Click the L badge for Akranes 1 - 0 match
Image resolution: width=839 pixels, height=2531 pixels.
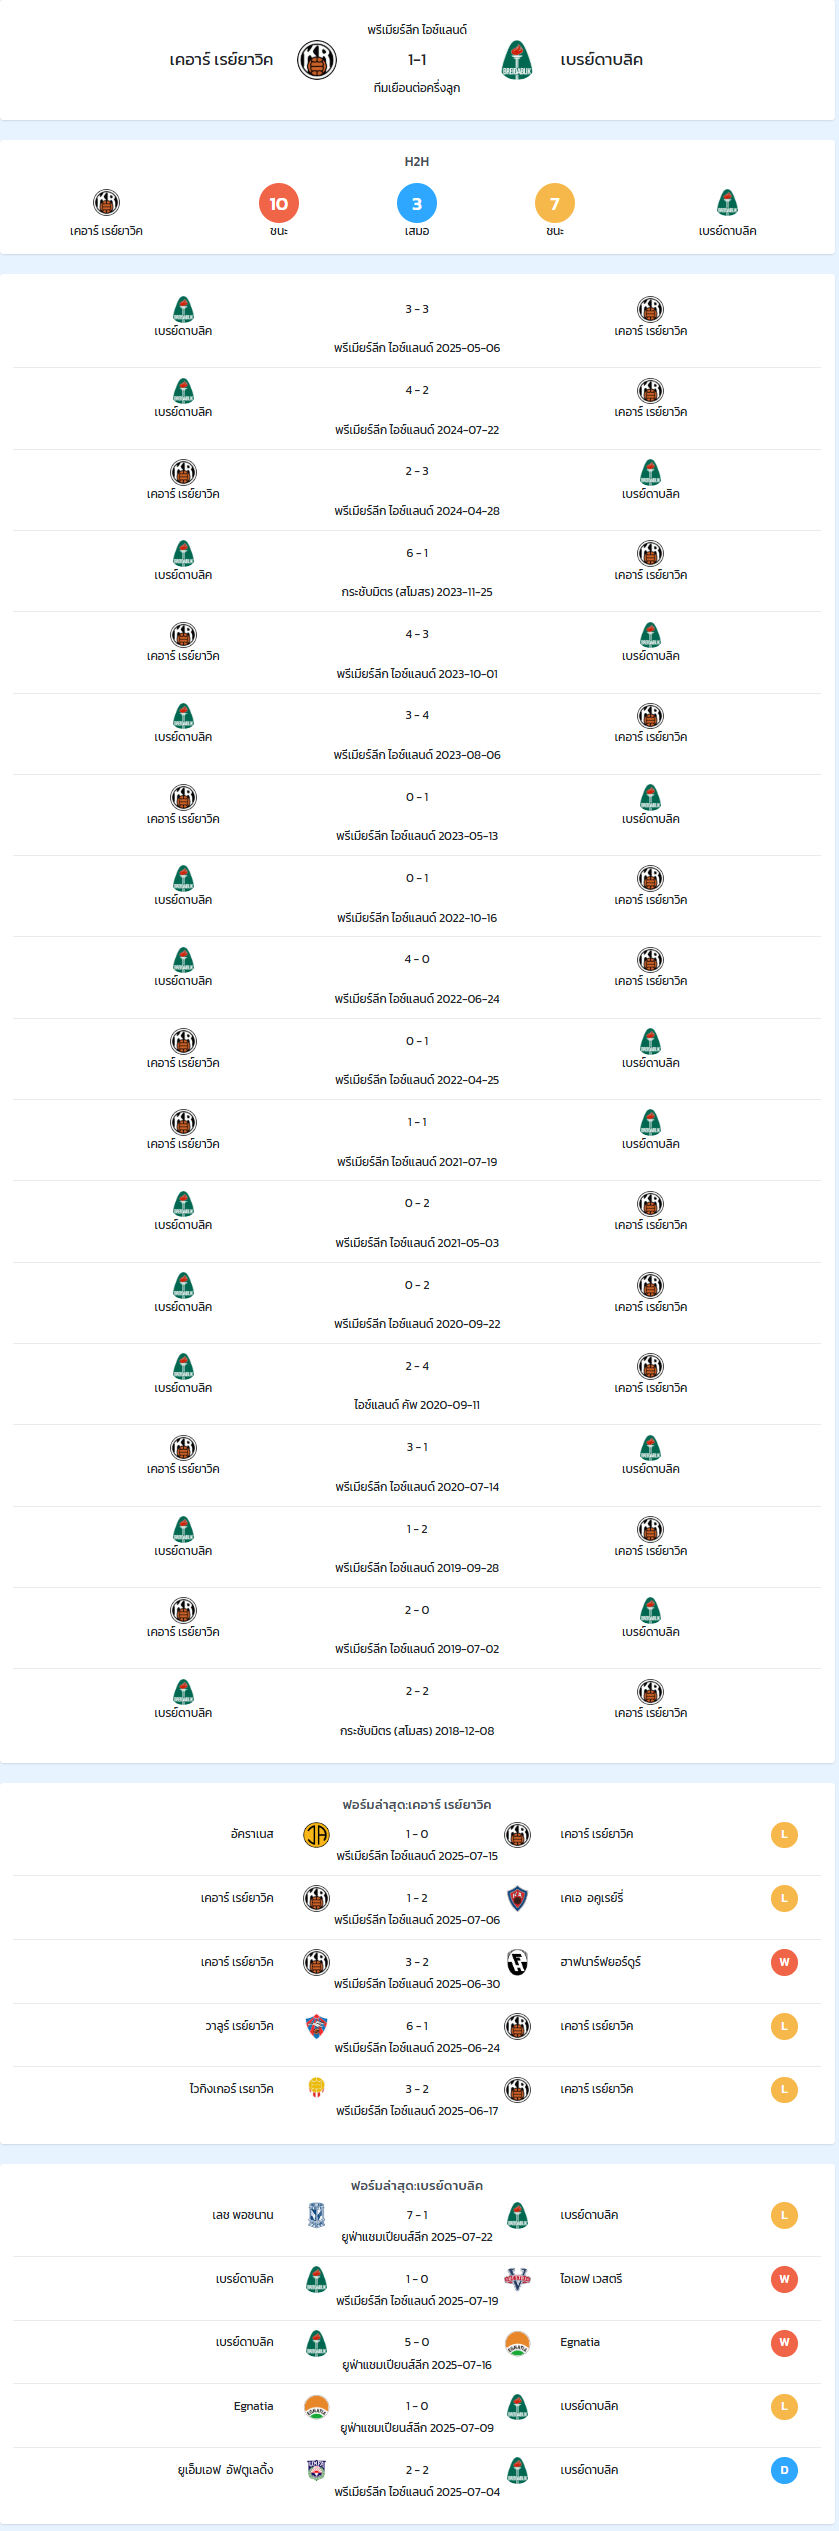(x=784, y=1834)
